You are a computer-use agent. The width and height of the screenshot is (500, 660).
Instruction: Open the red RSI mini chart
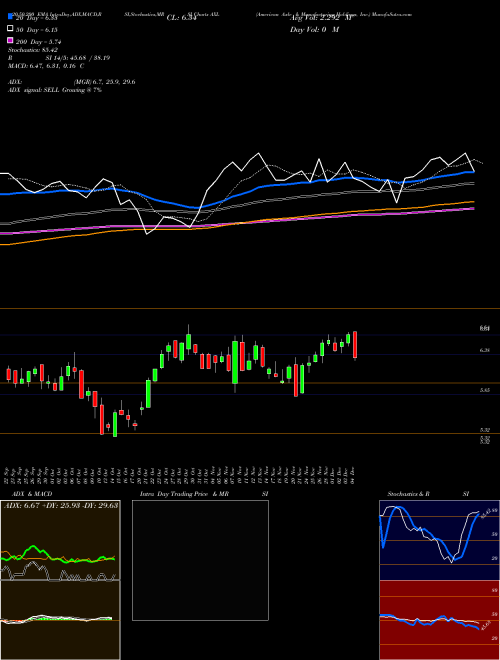(x=439, y=620)
